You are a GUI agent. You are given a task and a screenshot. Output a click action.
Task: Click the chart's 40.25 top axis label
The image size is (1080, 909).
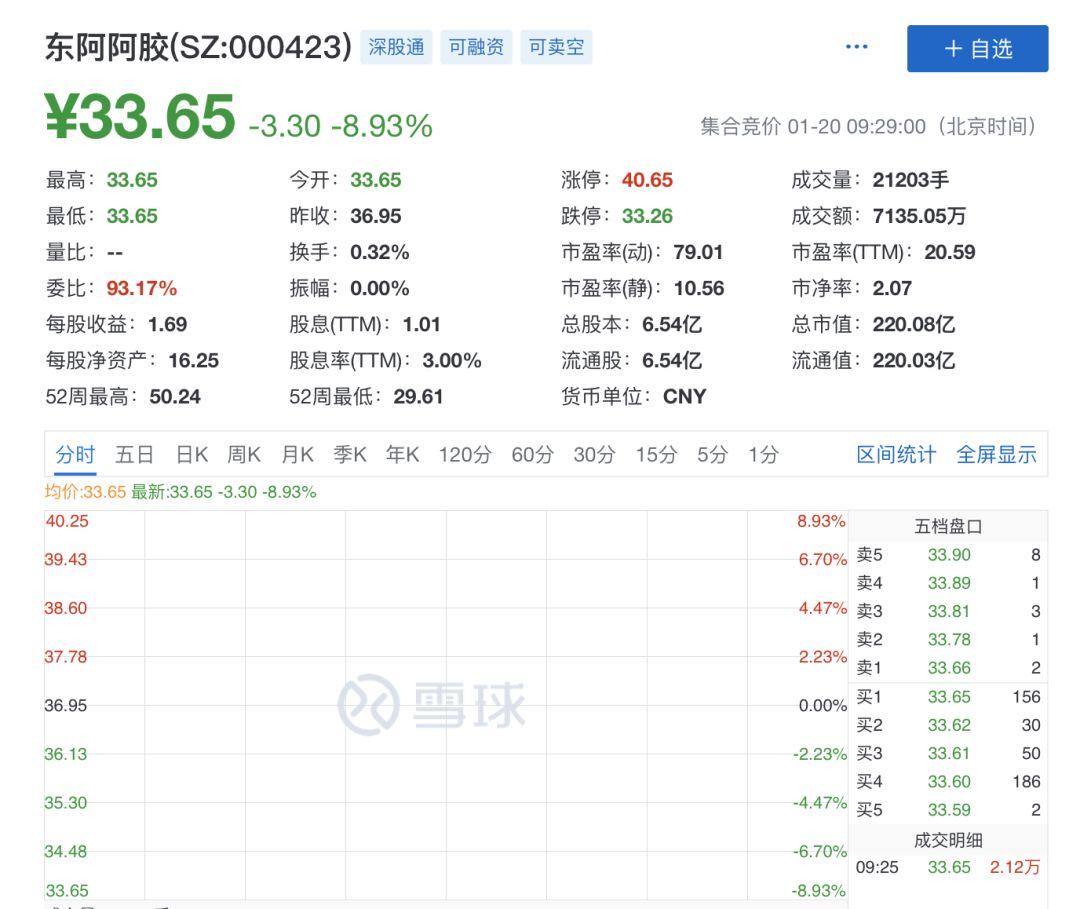[x=67, y=521]
